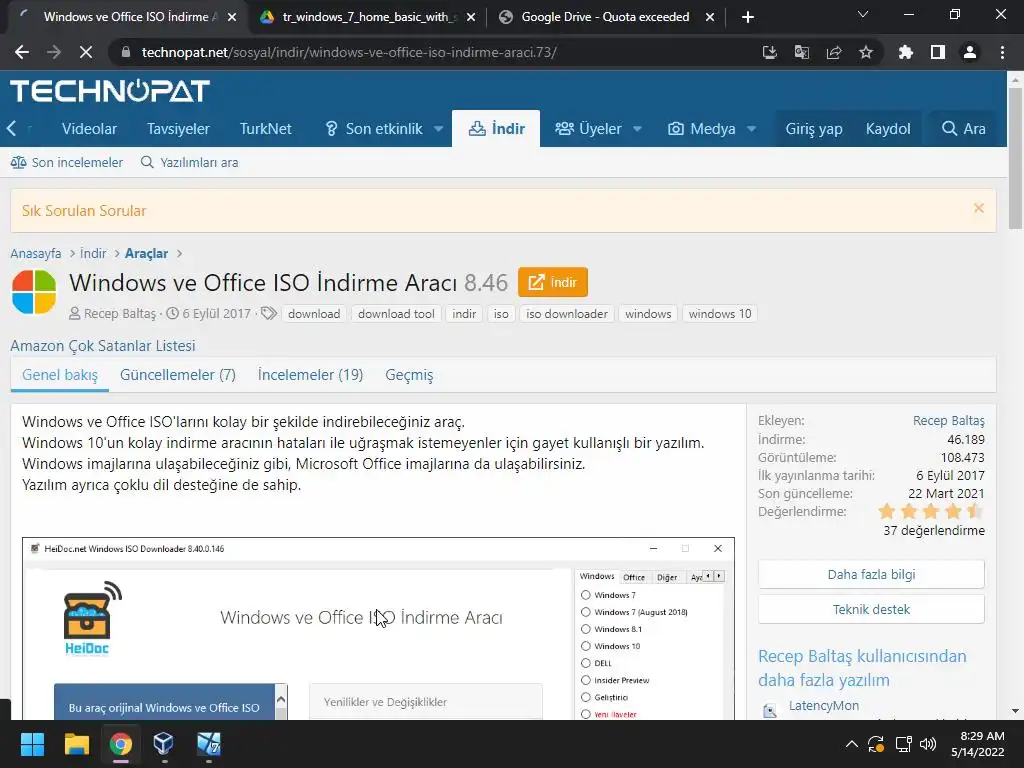Click the Daha fazla bilgi button

pyautogui.click(x=871, y=575)
